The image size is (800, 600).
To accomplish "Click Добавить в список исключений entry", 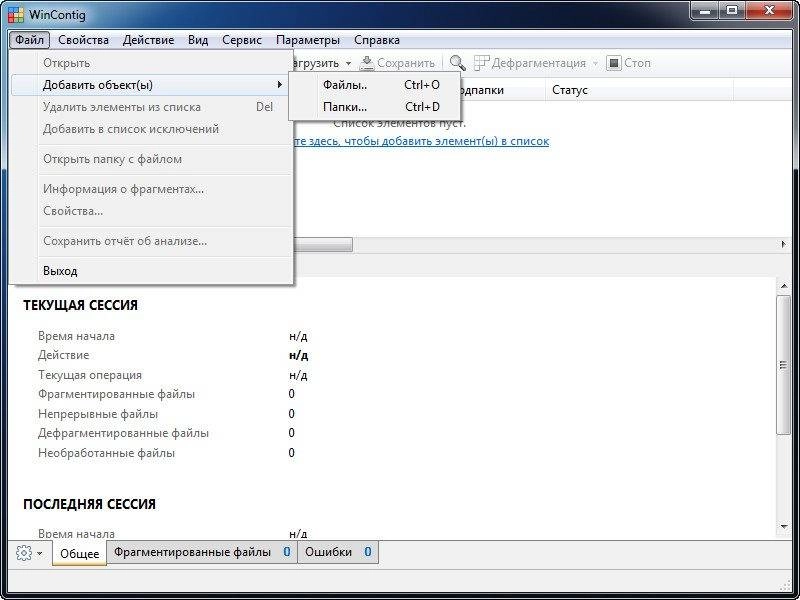I will tap(152, 129).
